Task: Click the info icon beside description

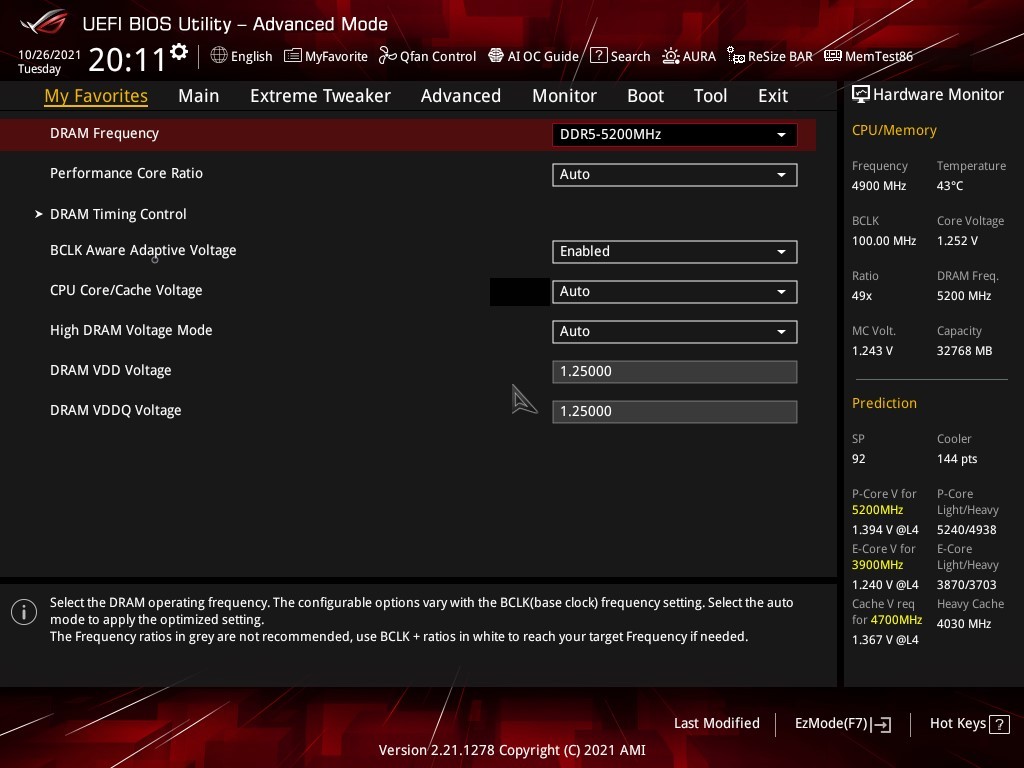Action: coord(24,612)
